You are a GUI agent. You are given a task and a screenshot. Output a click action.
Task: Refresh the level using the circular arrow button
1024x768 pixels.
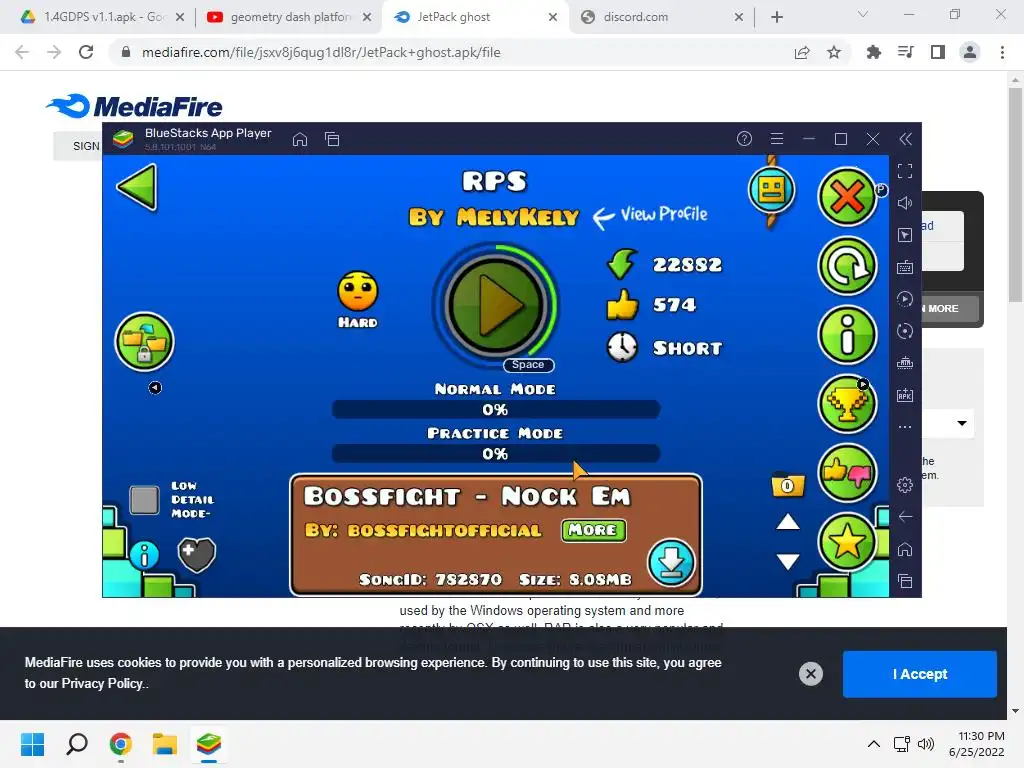click(847, 266)
